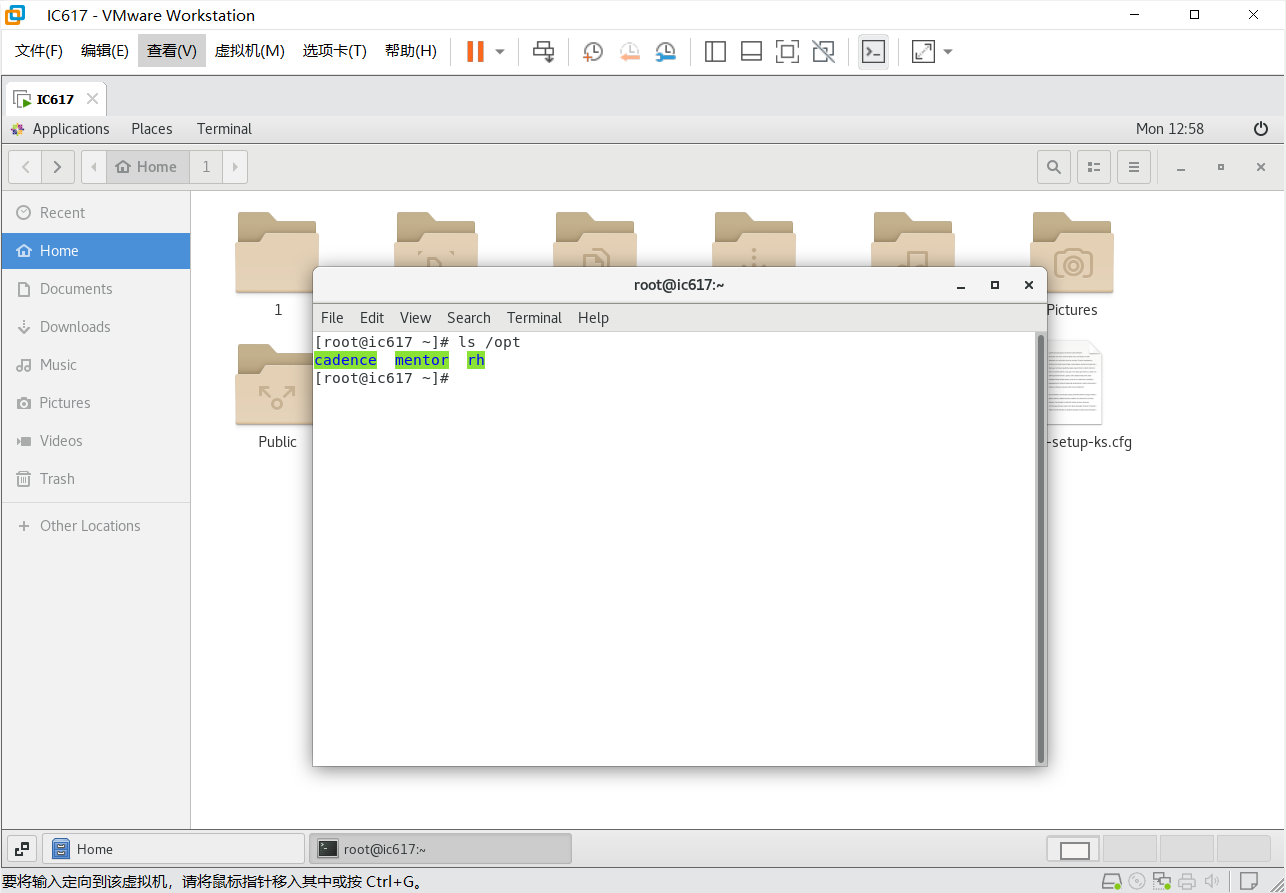The width and height of the screenshot is (1286, 893).
Task: Open the terminal View menu
Action: pyautogui.click(x=415, y=318)
